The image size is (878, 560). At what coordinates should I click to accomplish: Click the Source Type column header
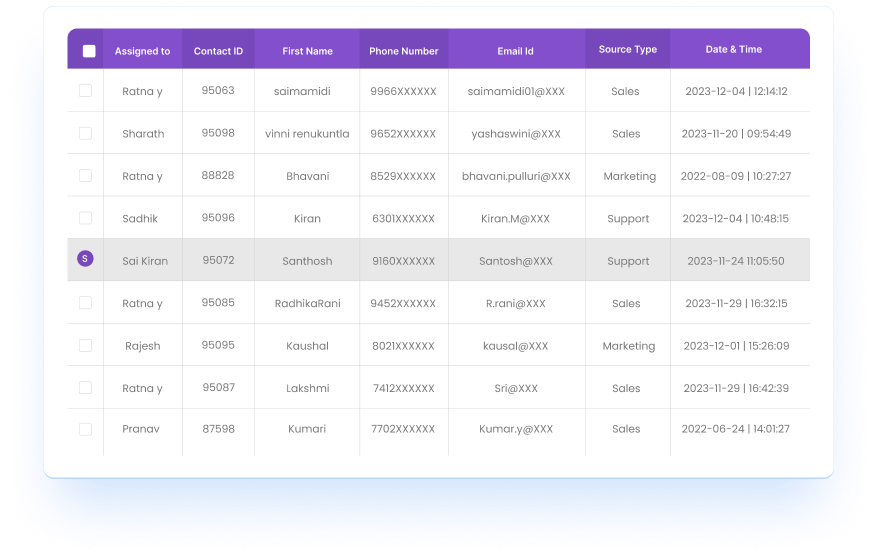coord(627,50)
